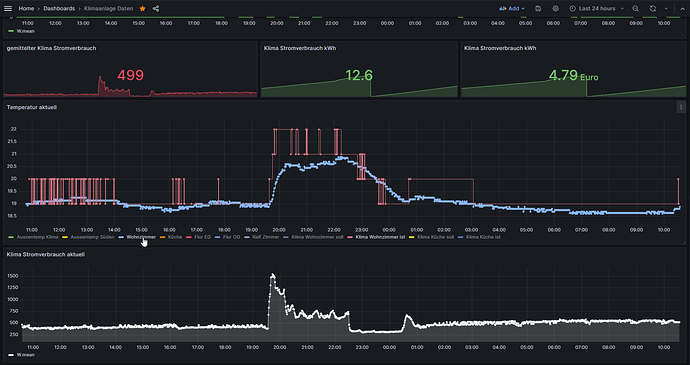The height and width of the screenshot is (365, 690).
Task: Open the dashboard settings gear
Action: [x=555, y=8]
